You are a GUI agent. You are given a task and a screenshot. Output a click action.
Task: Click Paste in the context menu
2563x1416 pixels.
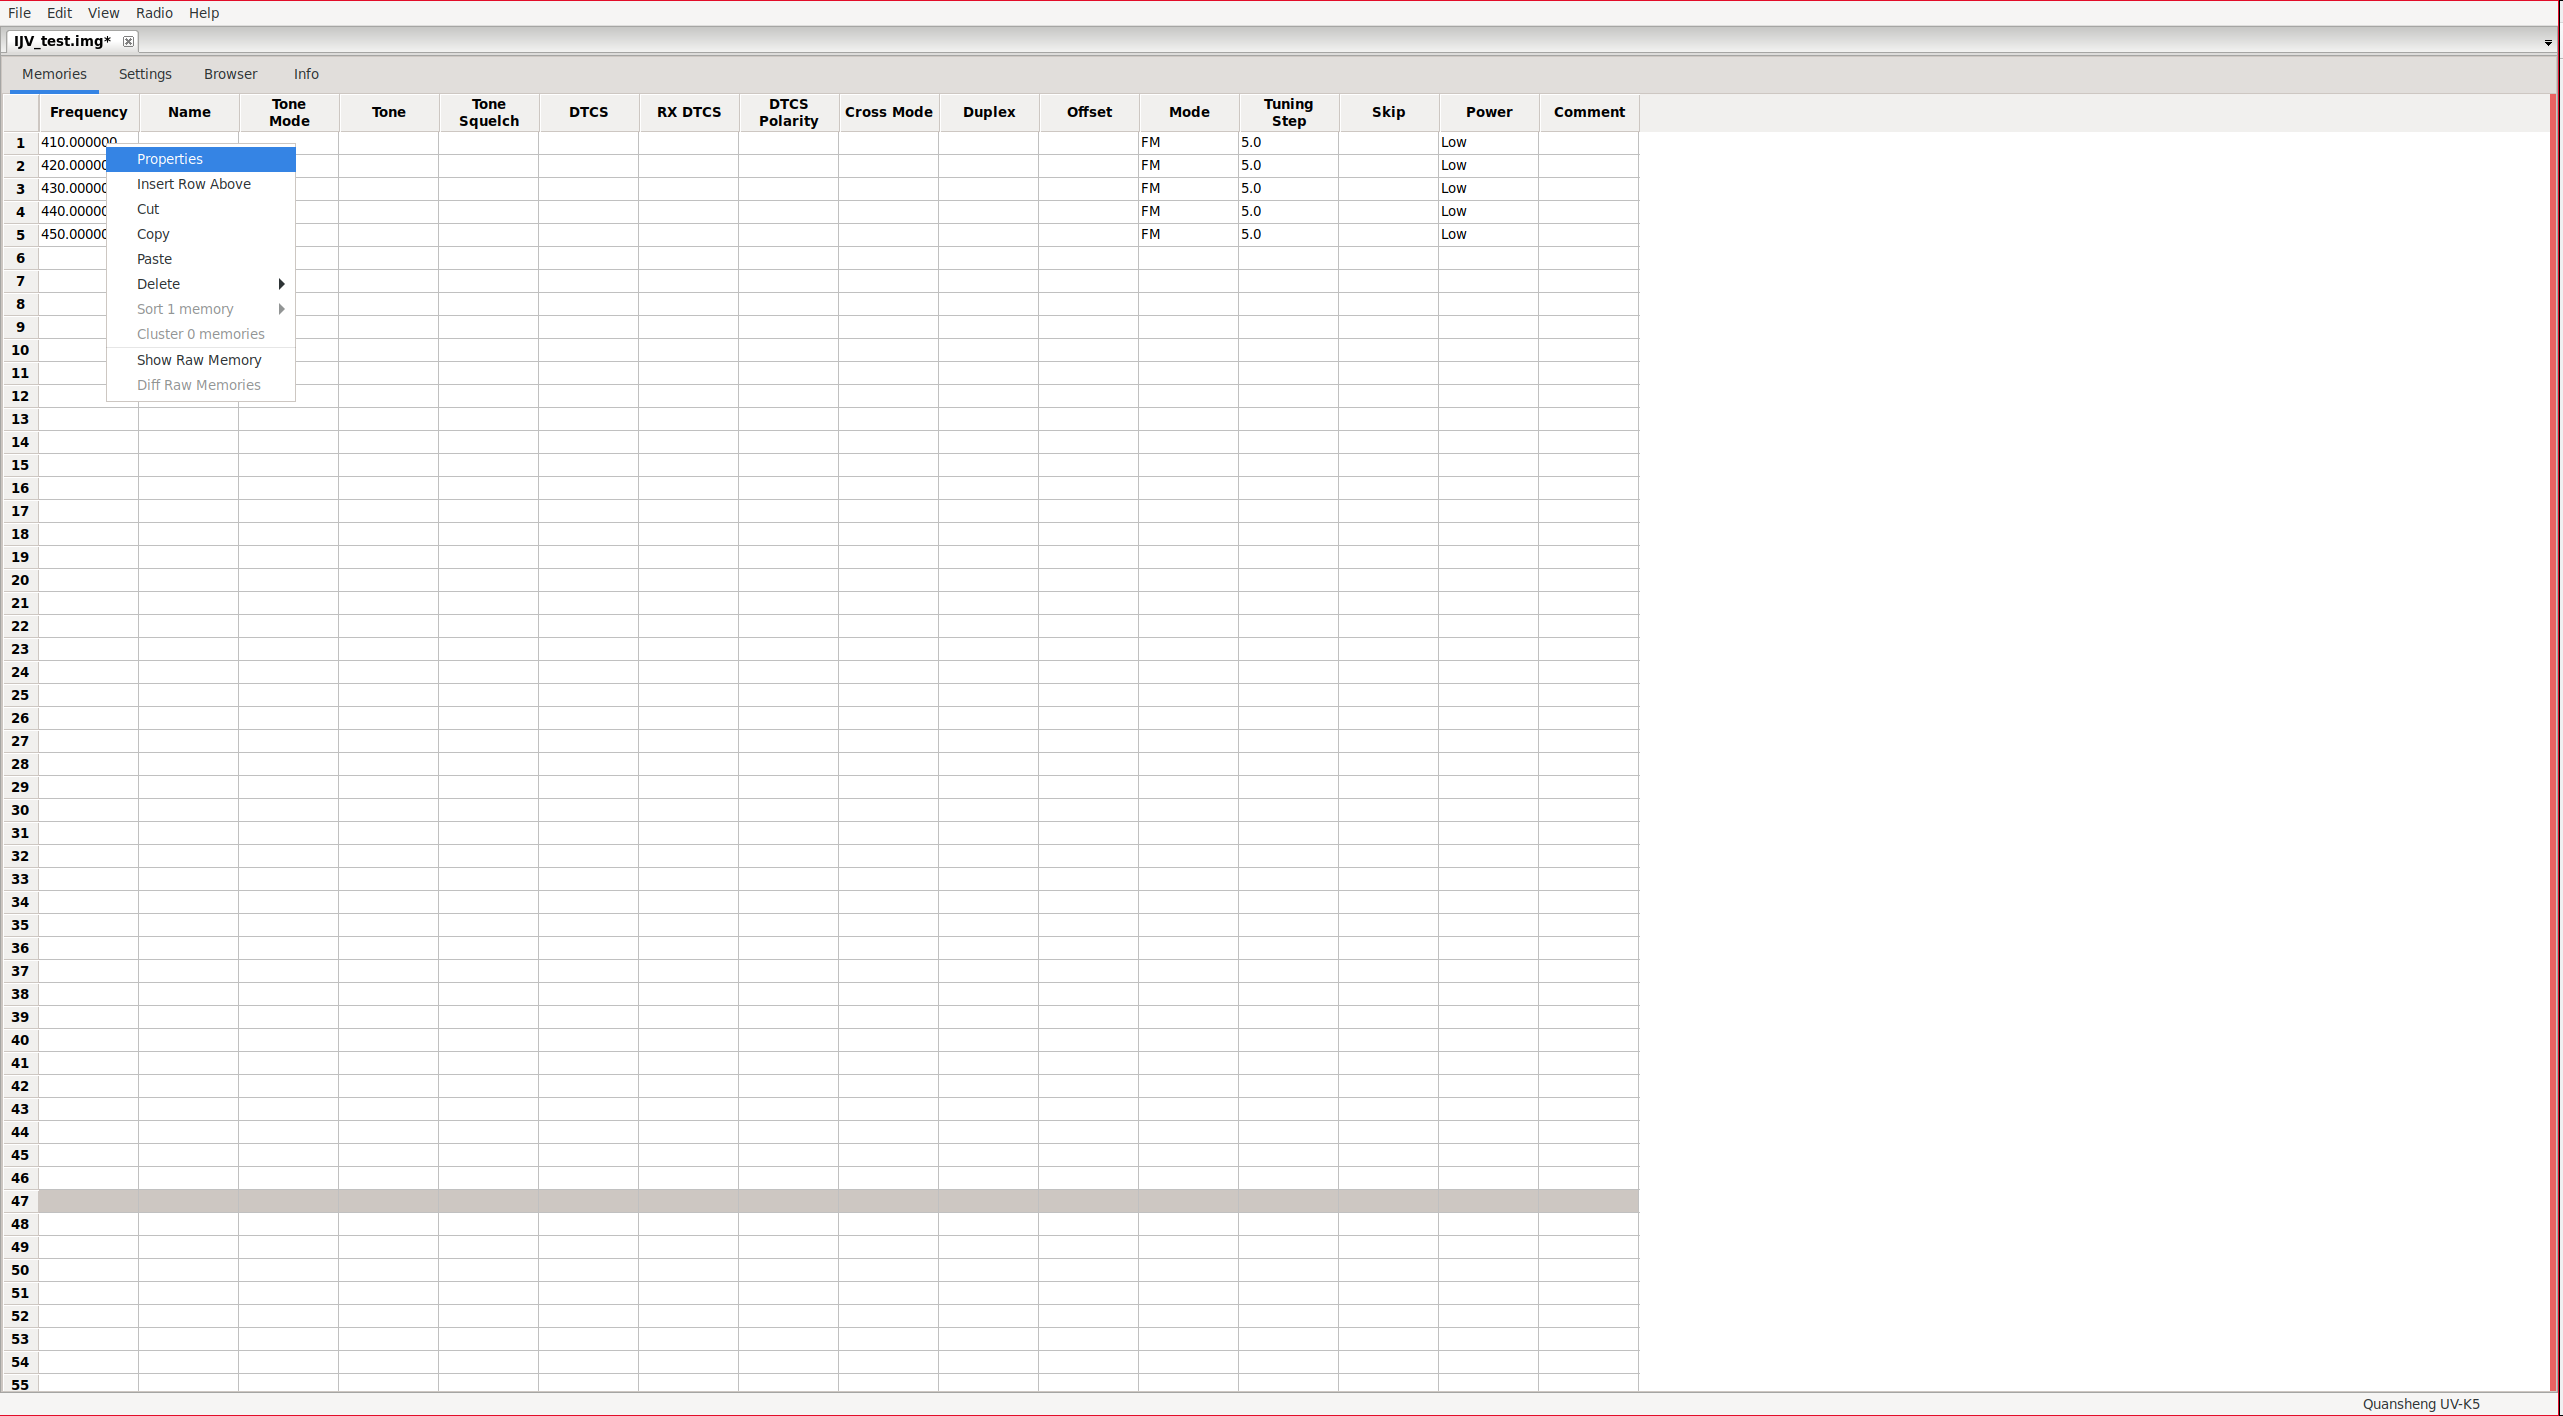pyautogui.click(x=154, y=259)
